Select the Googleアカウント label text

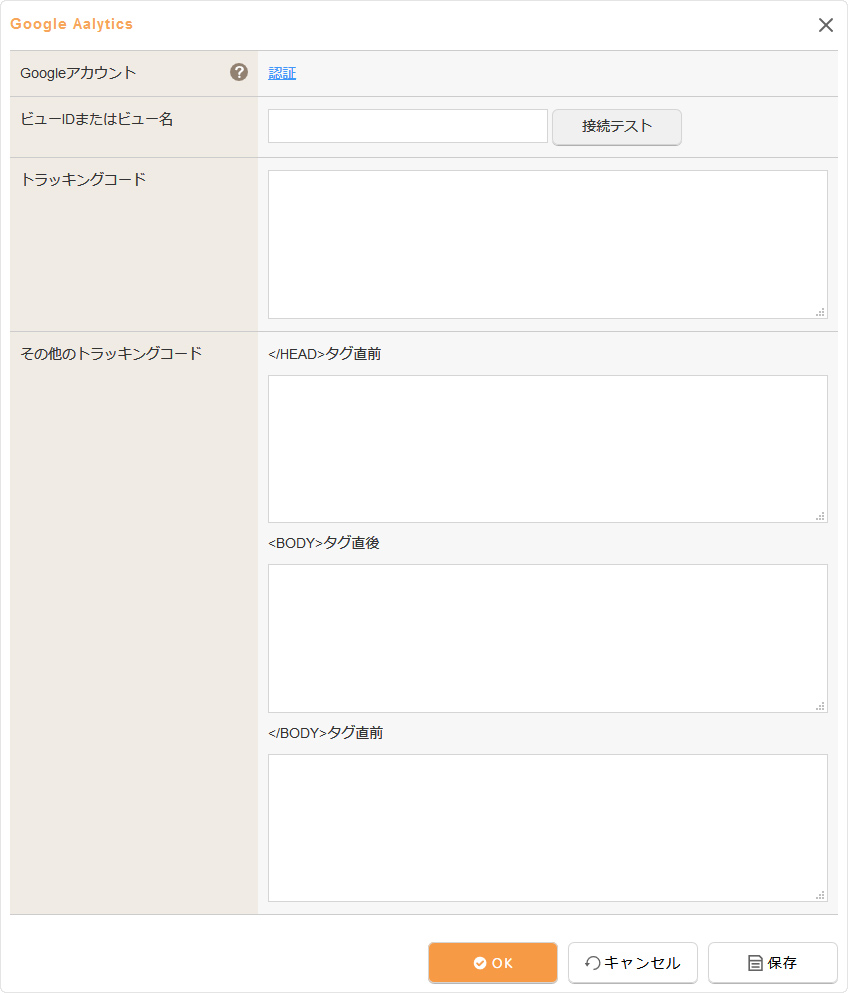click(x=78, y=73)
